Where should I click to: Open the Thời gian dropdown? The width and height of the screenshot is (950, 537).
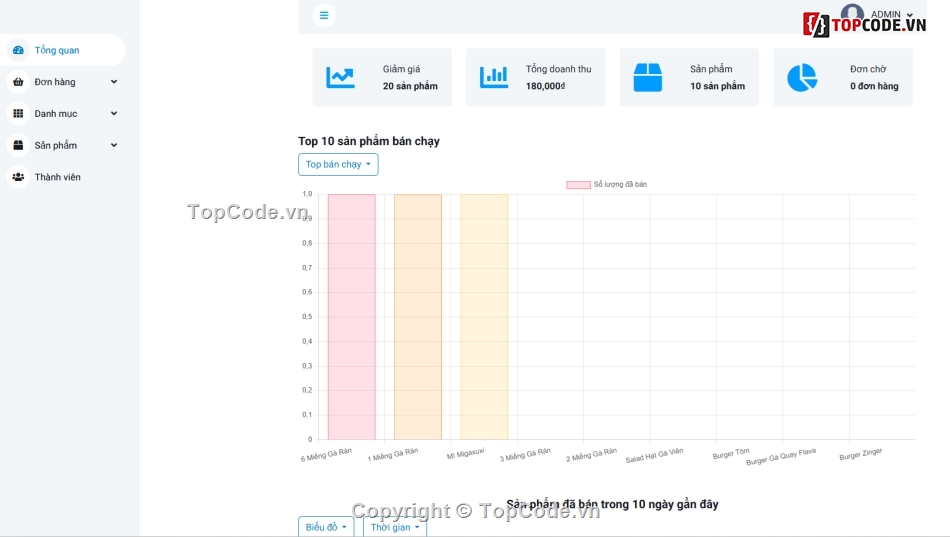[x=395, y=527]
